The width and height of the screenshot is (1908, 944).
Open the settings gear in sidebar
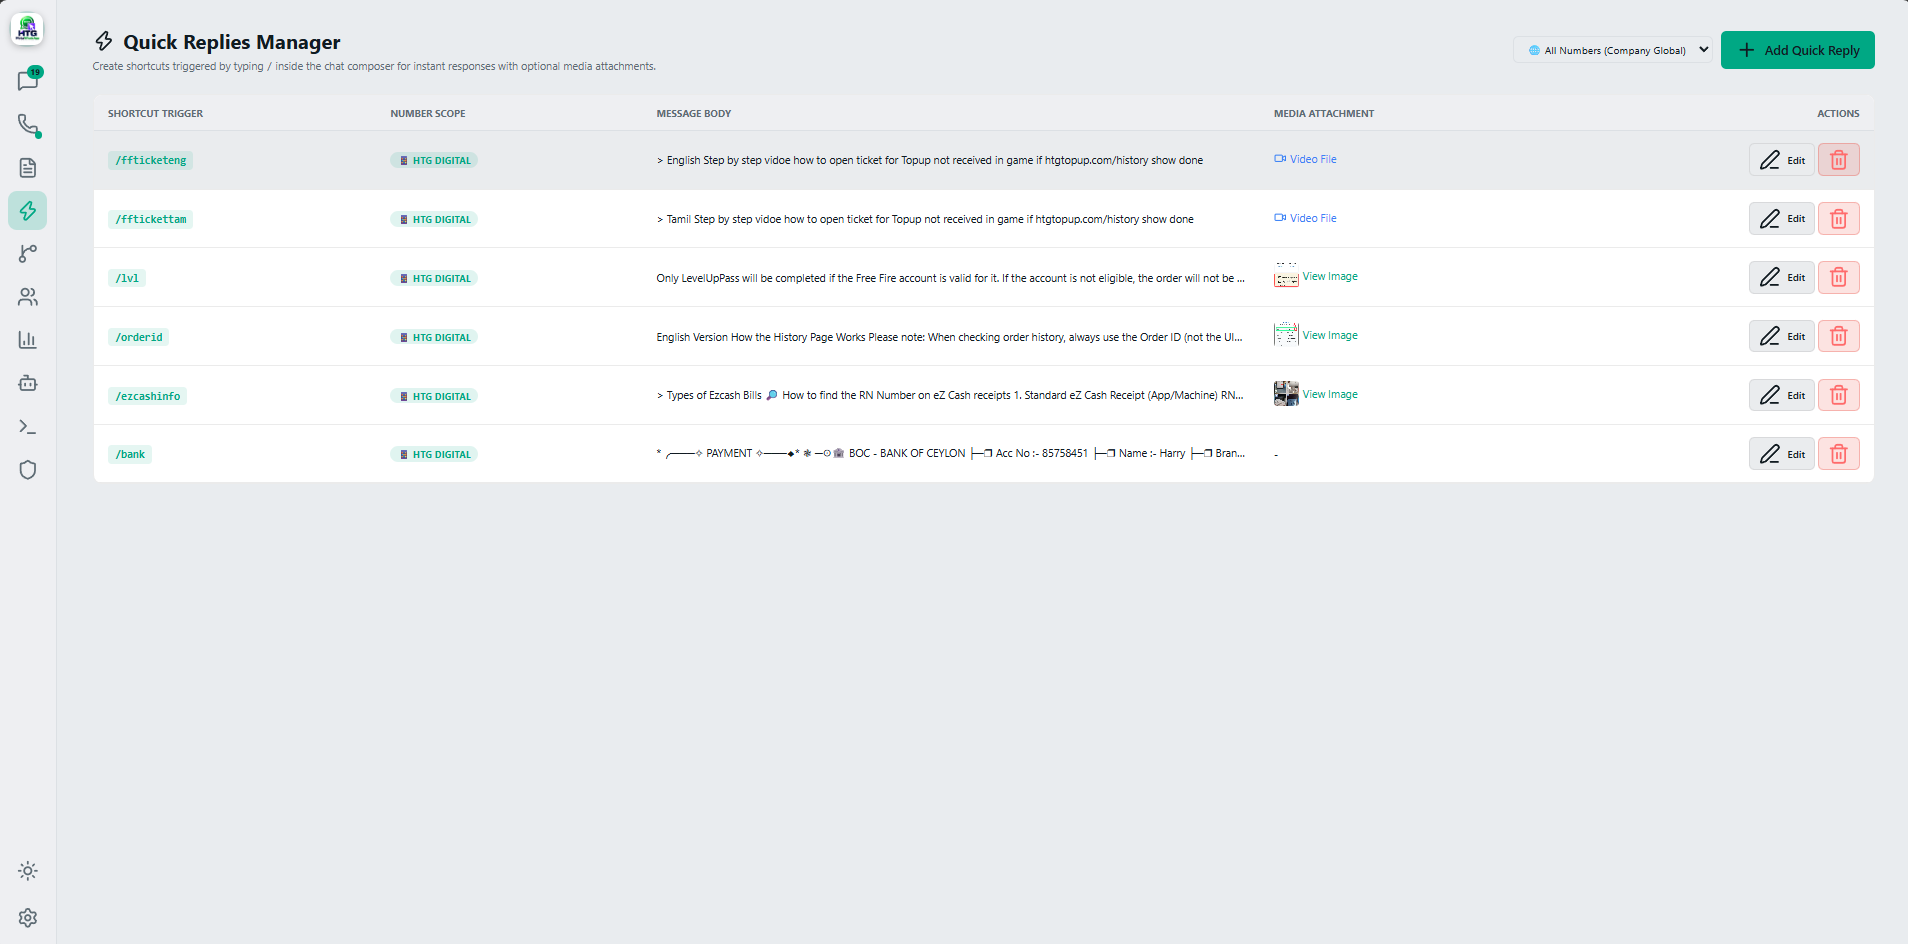click(x=28, y=918)
